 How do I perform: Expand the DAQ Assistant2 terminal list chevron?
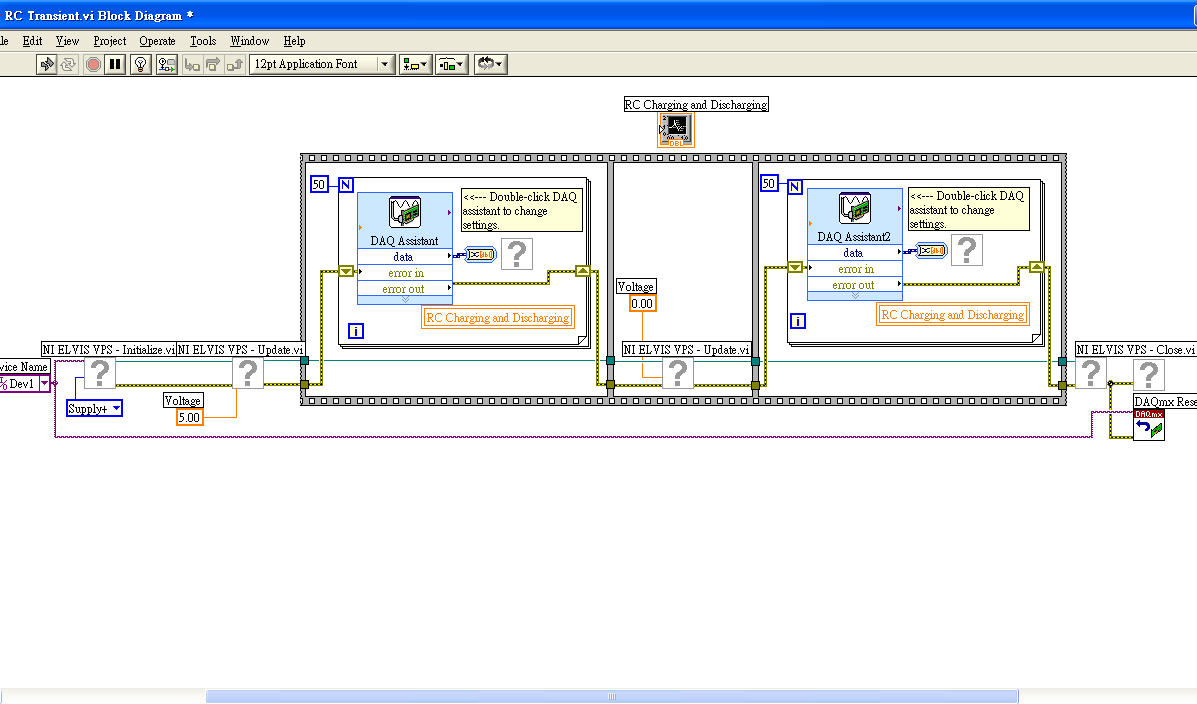pos(854,295)
